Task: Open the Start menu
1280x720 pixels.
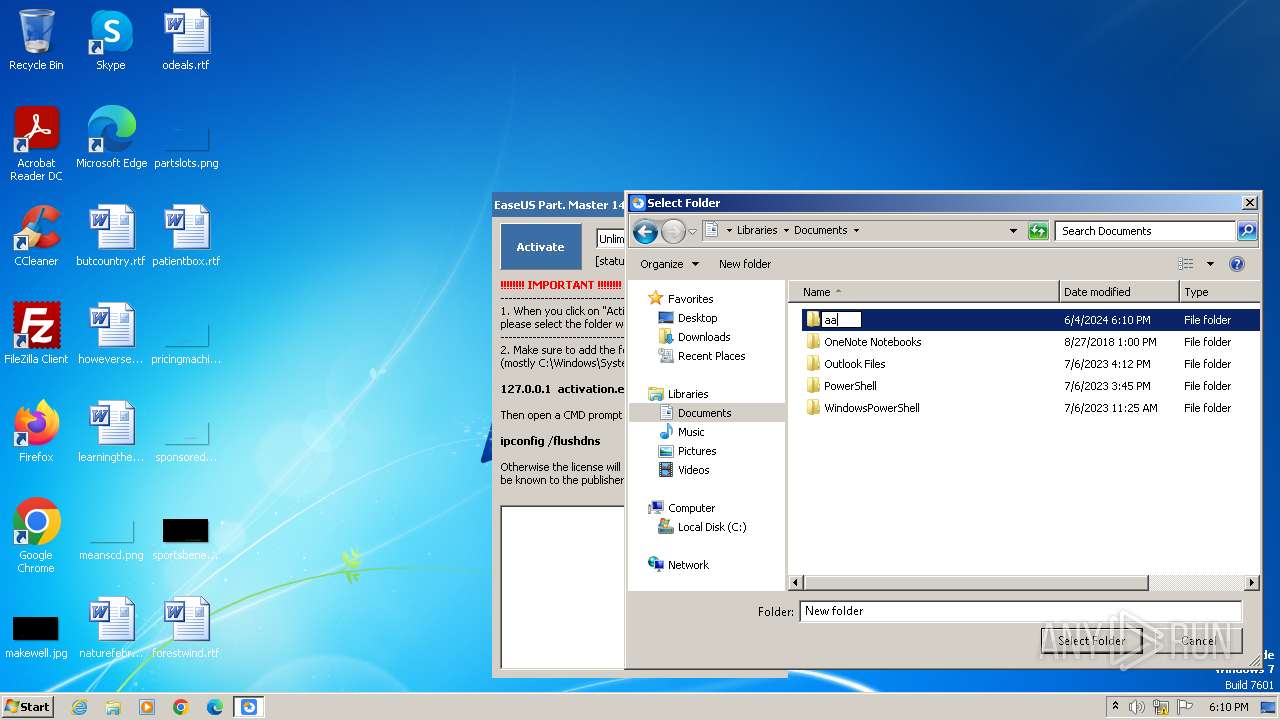Action: coord(28,707)
